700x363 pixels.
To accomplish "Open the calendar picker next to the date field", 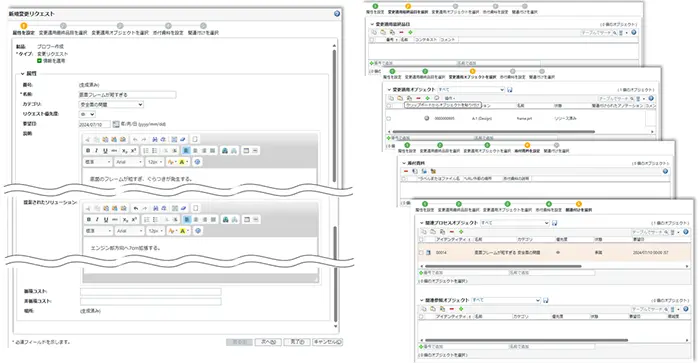I will 116,124.
